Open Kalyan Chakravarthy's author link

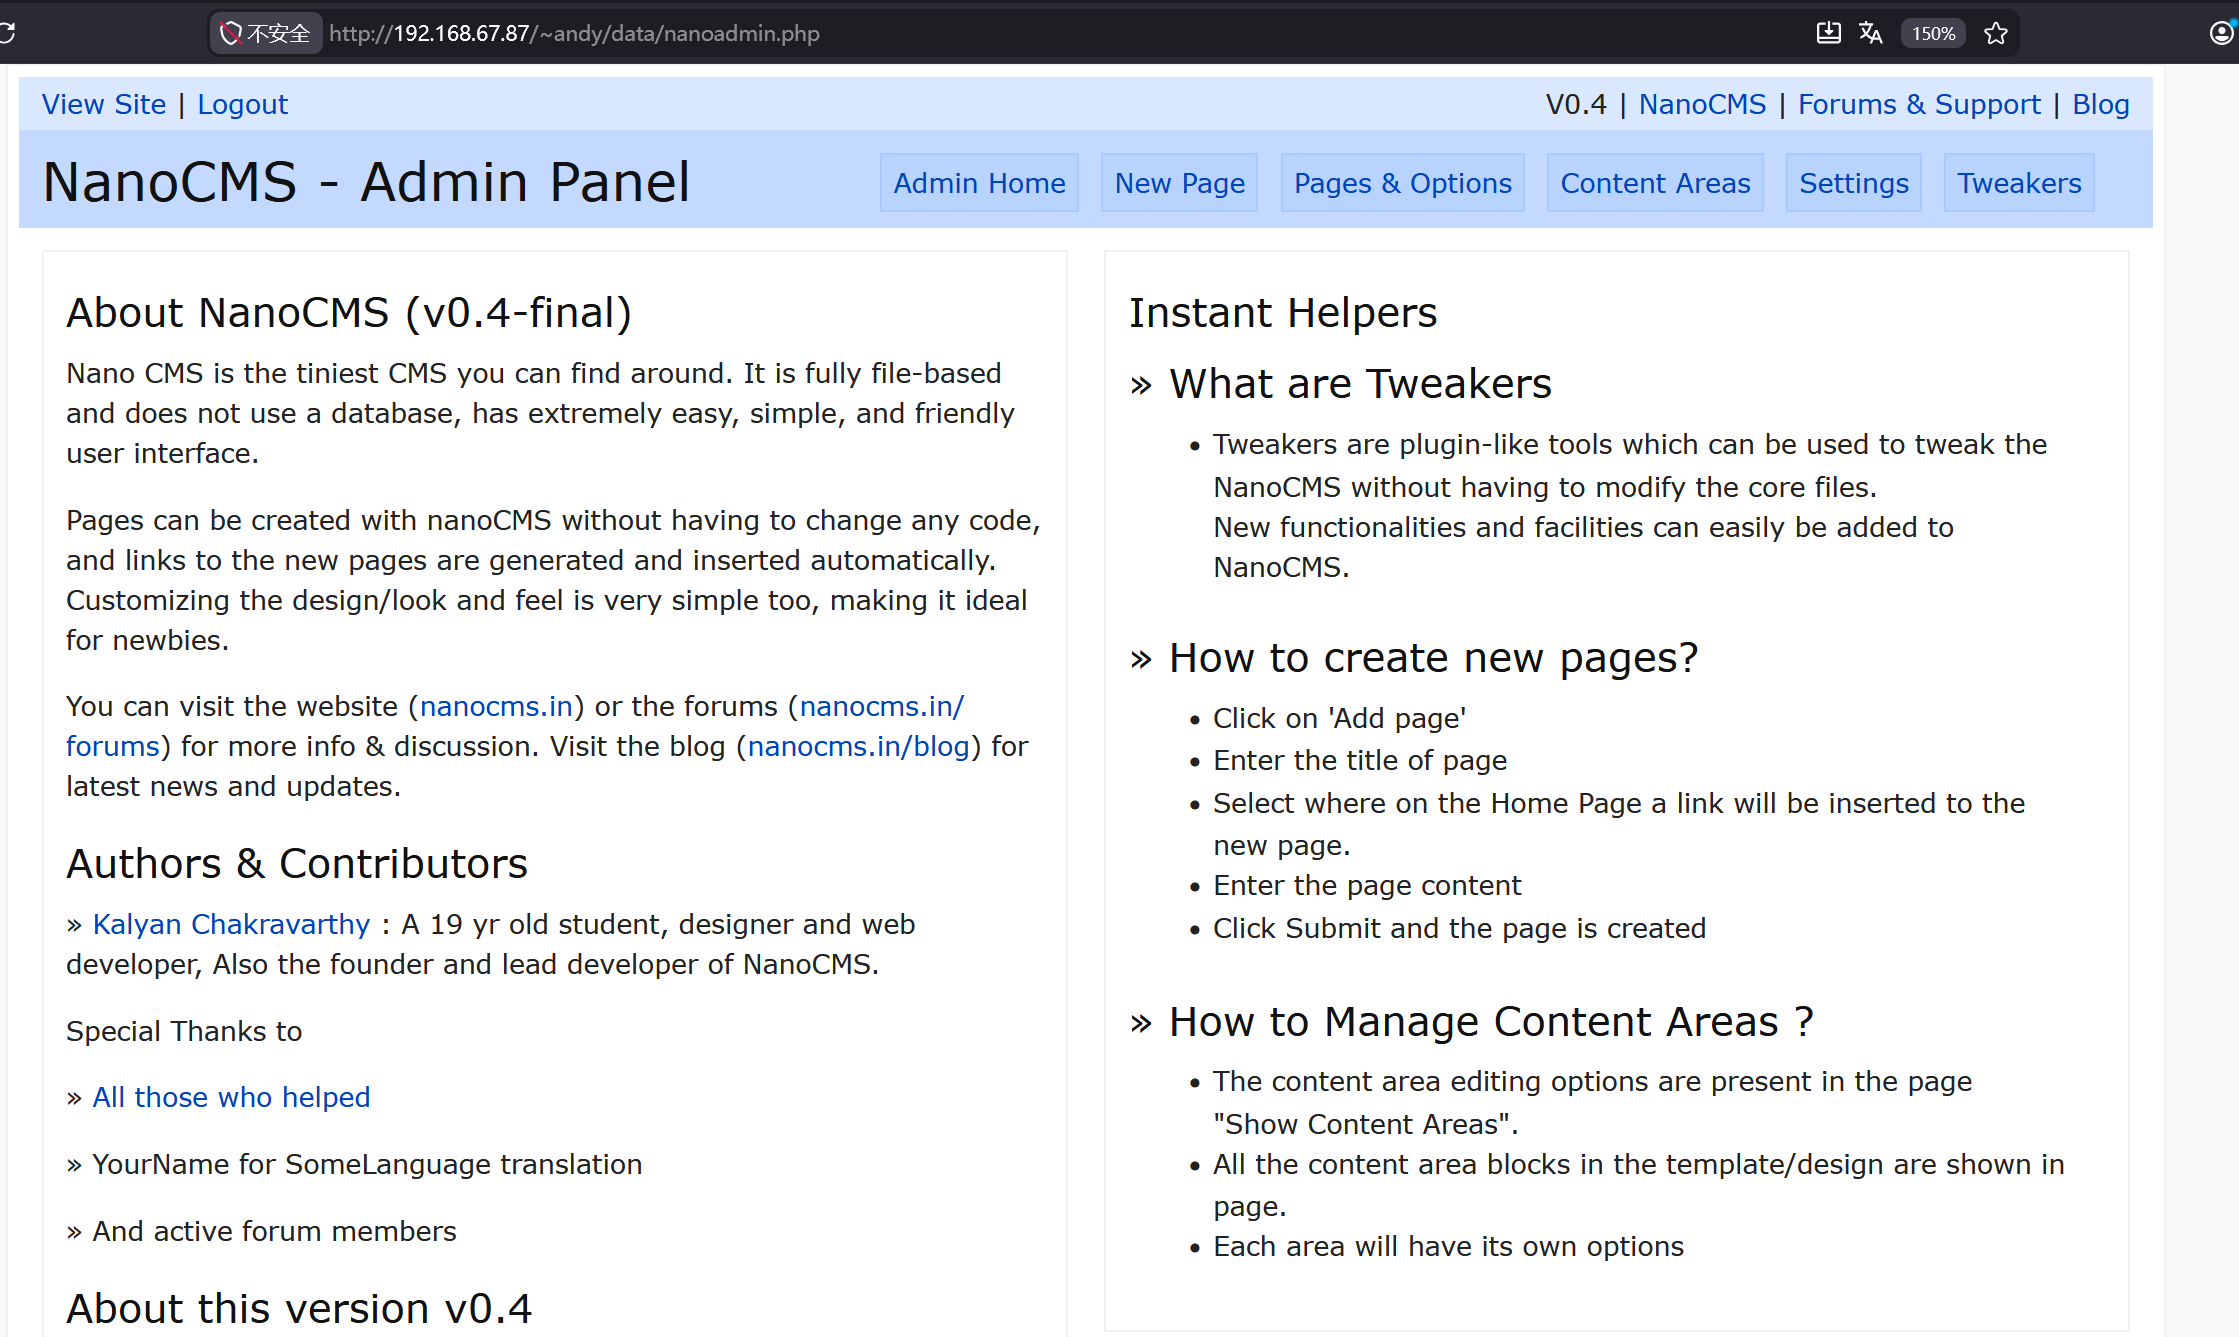231,925
